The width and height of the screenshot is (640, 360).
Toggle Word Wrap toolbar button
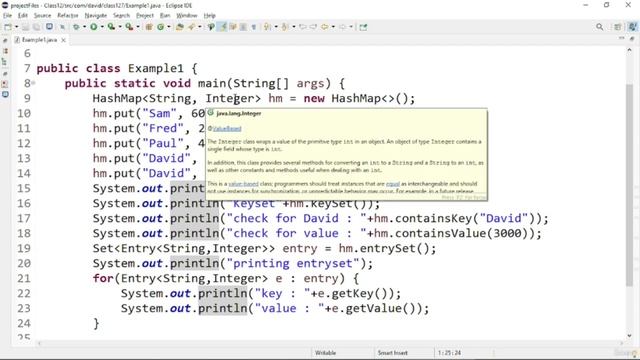click(x=233, y=27)
